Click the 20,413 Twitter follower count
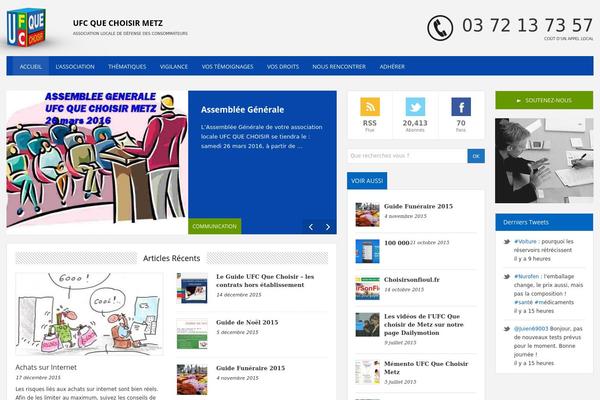The width and height of the screenshot is (600, 400). pos(415,123)
